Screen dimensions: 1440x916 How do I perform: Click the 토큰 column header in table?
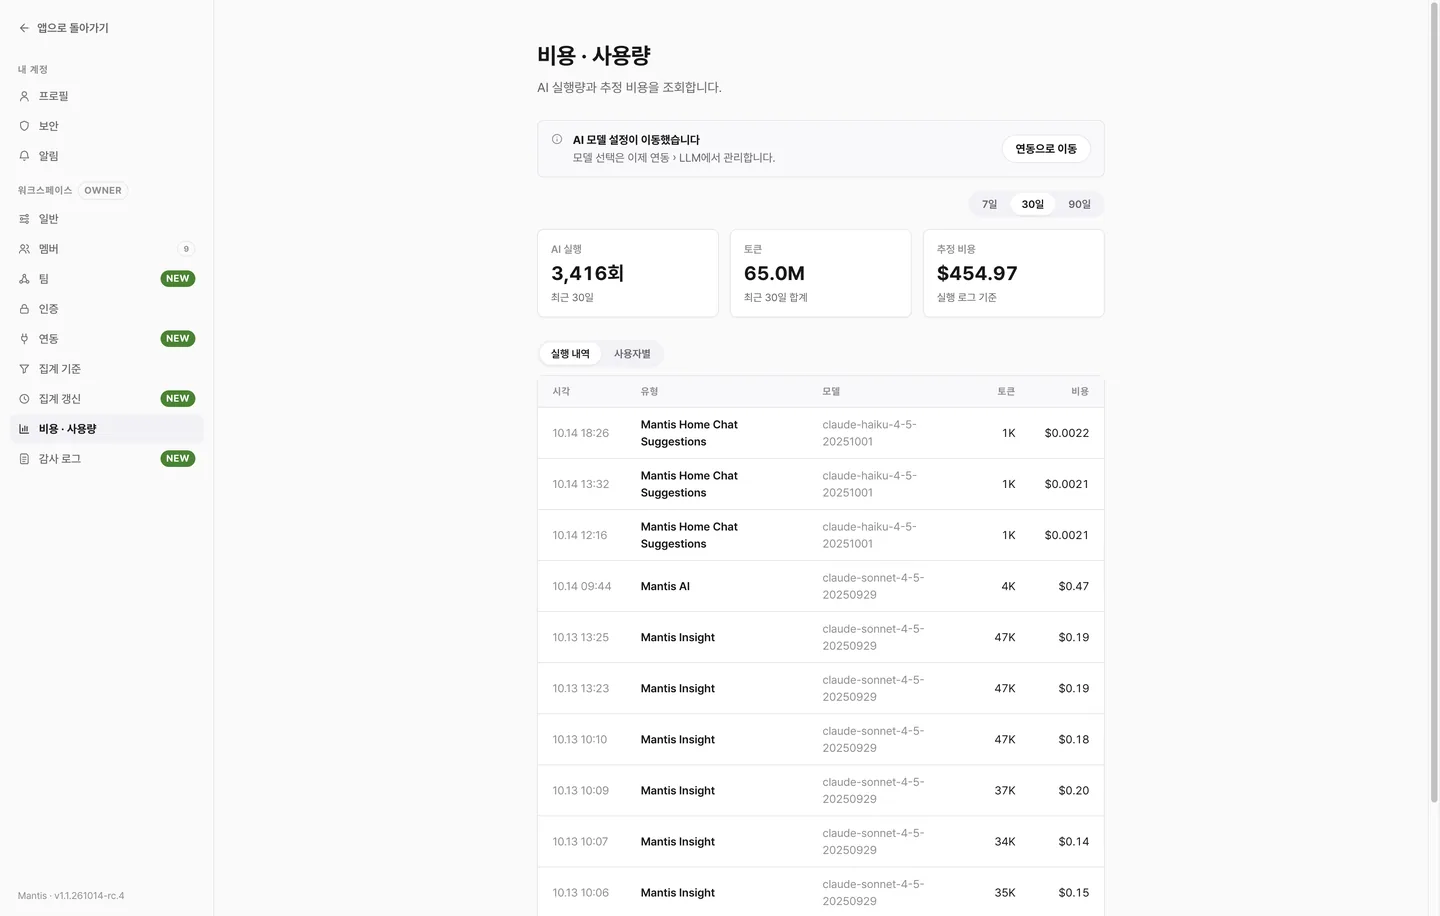tap(1006, 392)
